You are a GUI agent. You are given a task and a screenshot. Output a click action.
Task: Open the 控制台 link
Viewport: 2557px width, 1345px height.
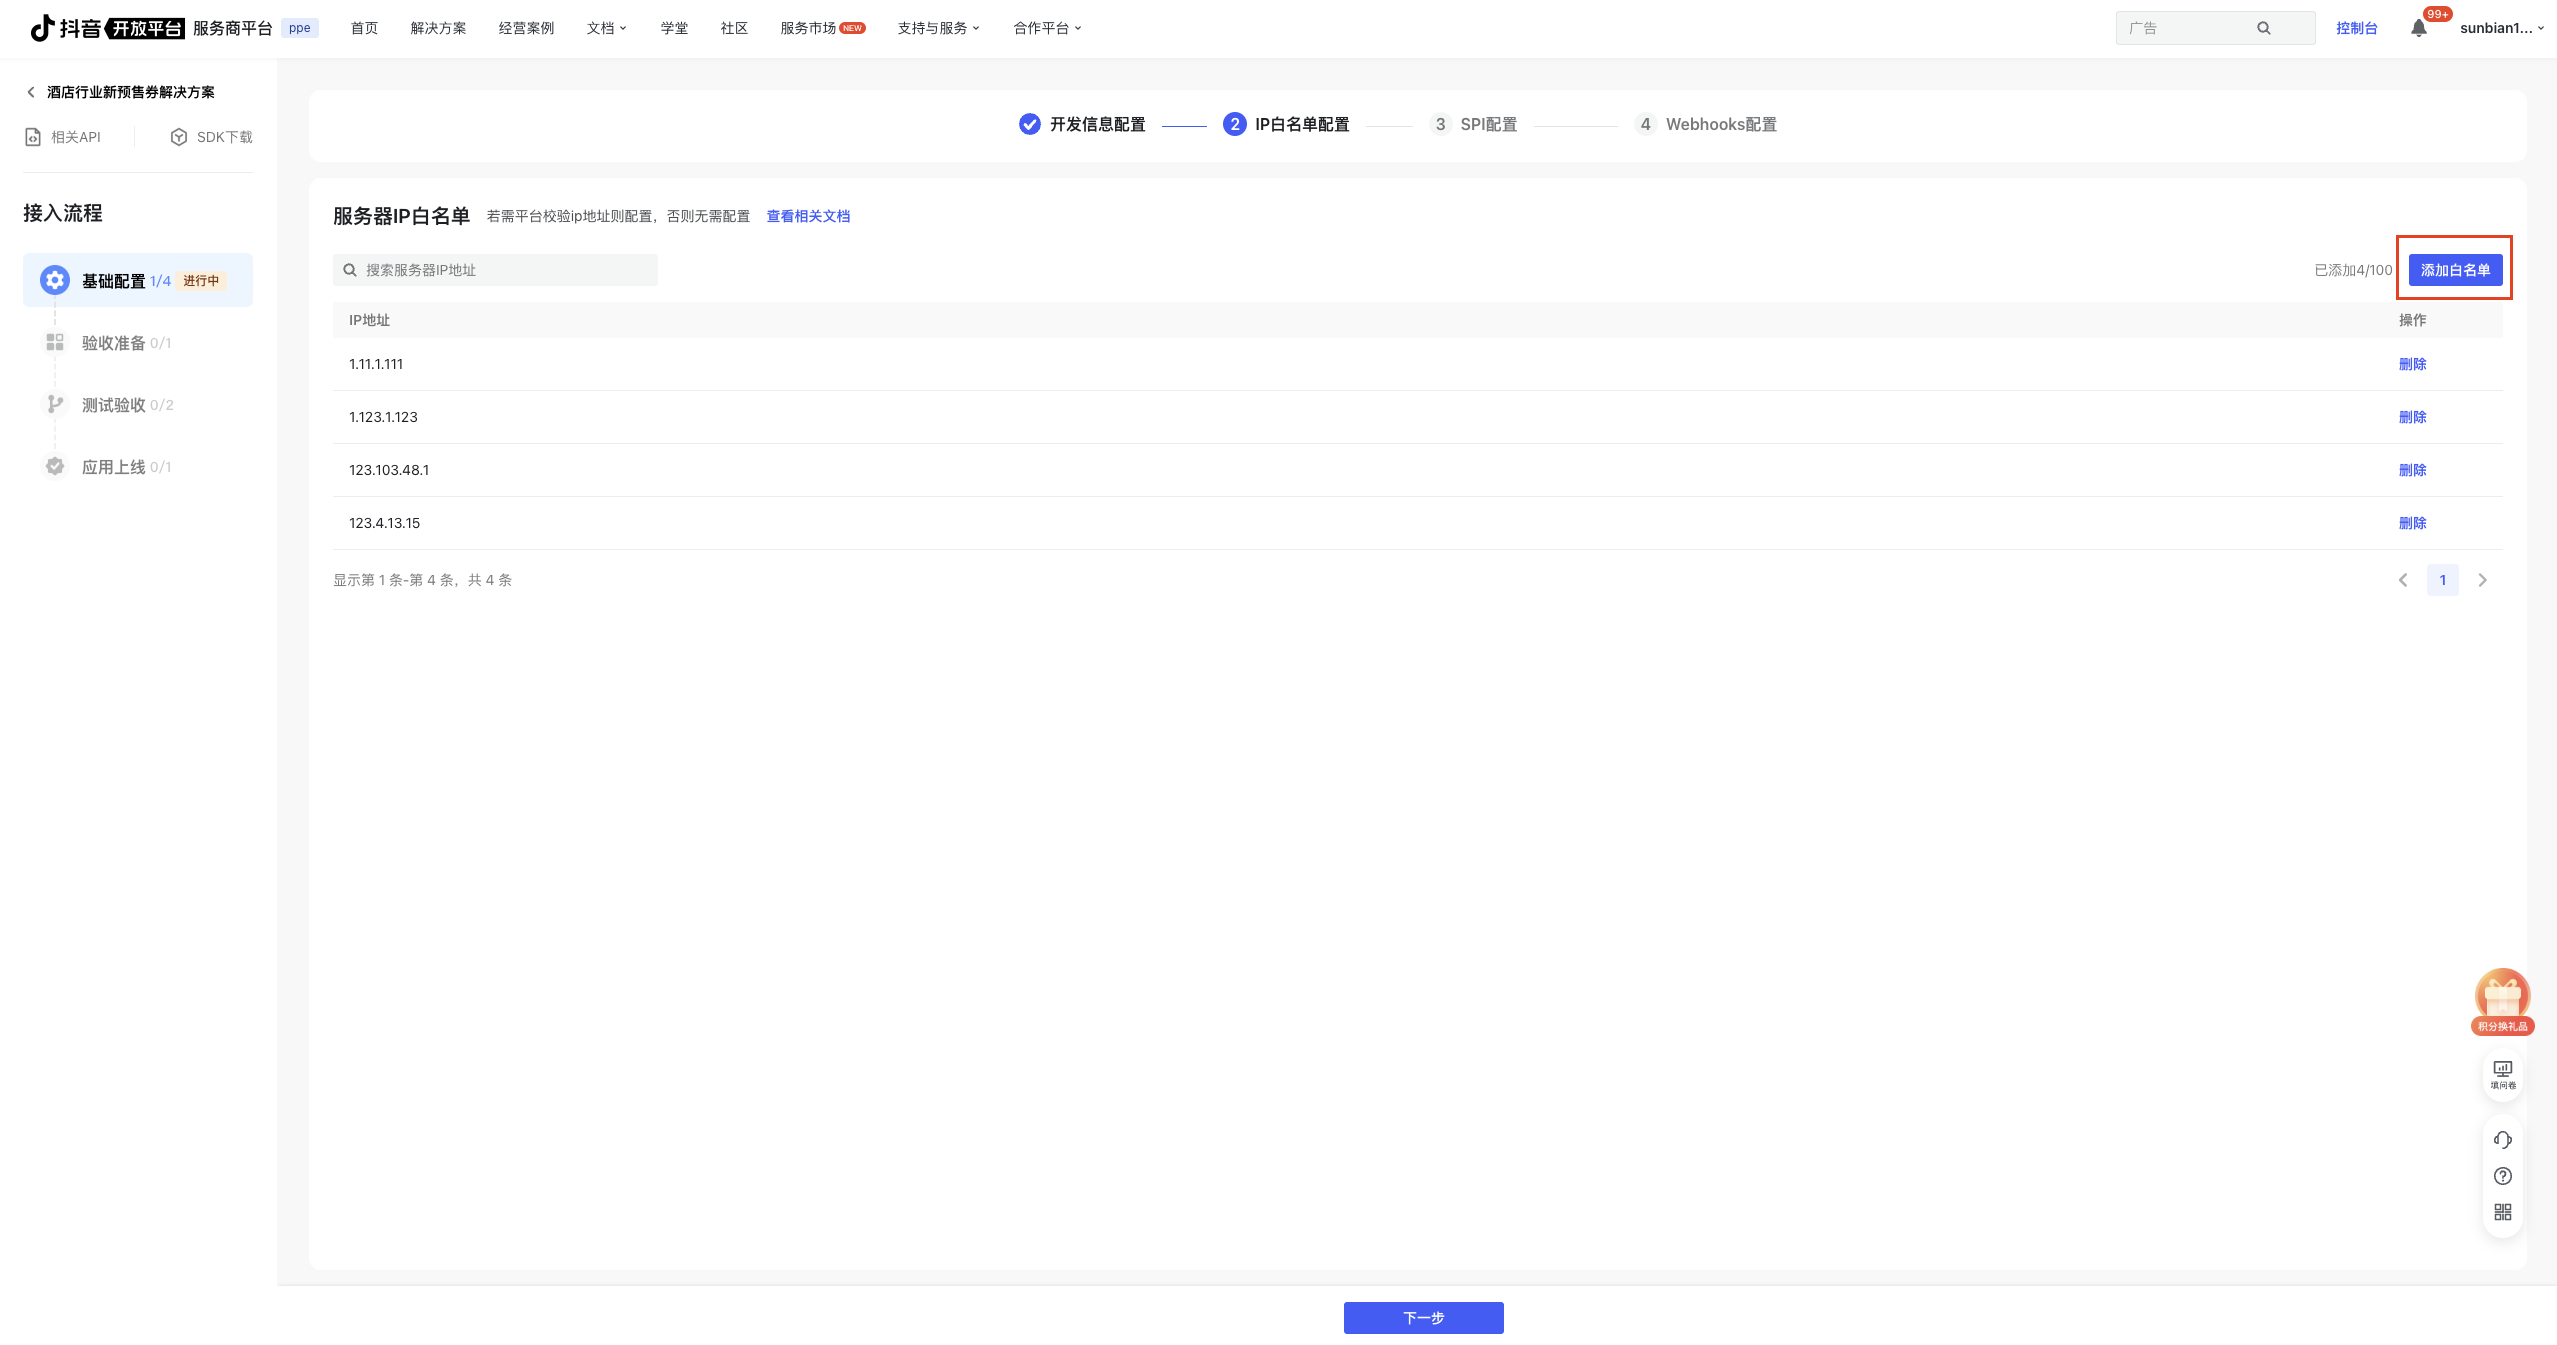point(2356,28)
